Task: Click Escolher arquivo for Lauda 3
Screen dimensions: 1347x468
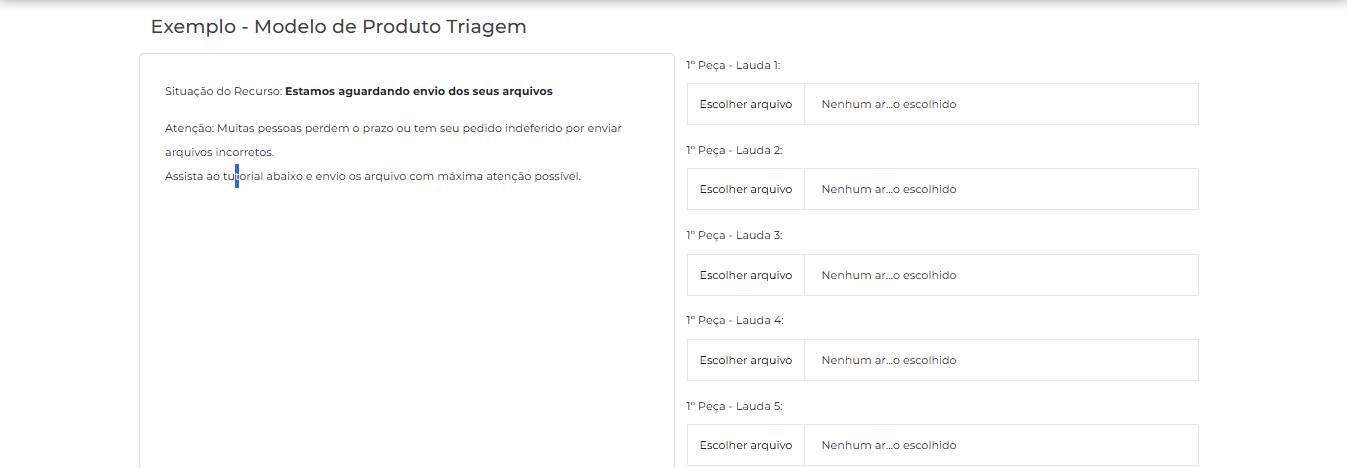Action: point(746,275)
